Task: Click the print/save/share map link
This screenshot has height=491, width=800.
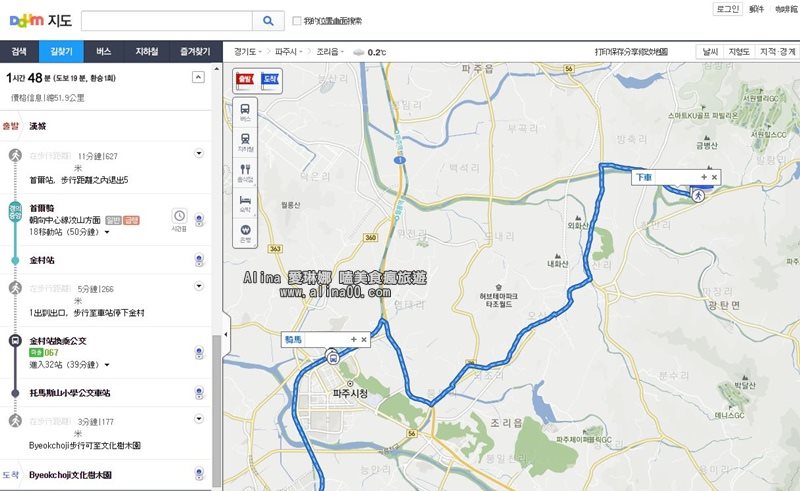Action: pos(631,52)
